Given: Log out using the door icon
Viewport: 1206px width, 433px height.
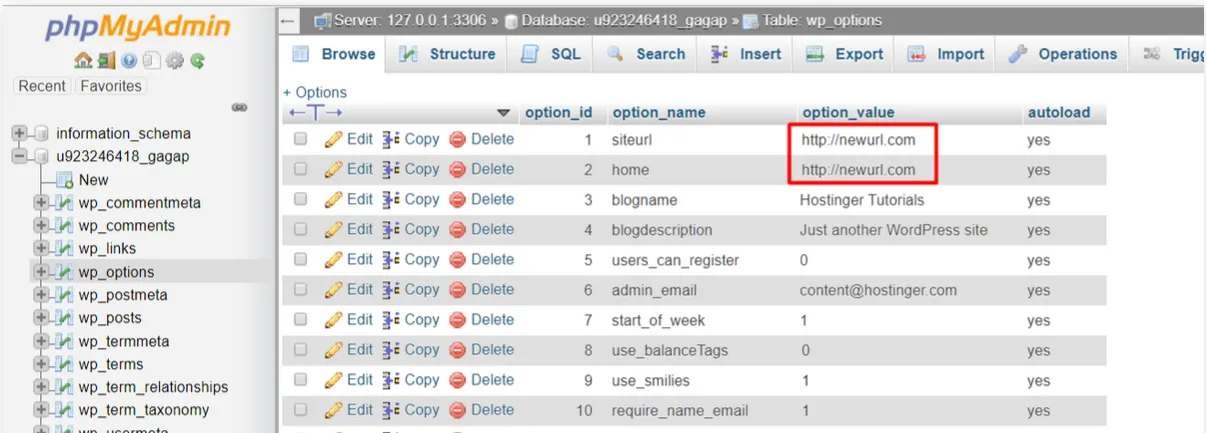Looking at the screenshot, I should click(x=106, y=62).
